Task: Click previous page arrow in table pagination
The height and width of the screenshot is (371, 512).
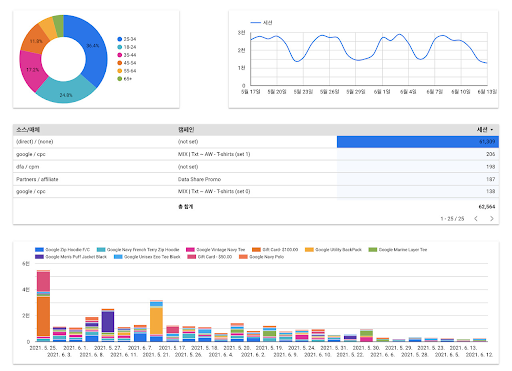Action: coord(476,219)
